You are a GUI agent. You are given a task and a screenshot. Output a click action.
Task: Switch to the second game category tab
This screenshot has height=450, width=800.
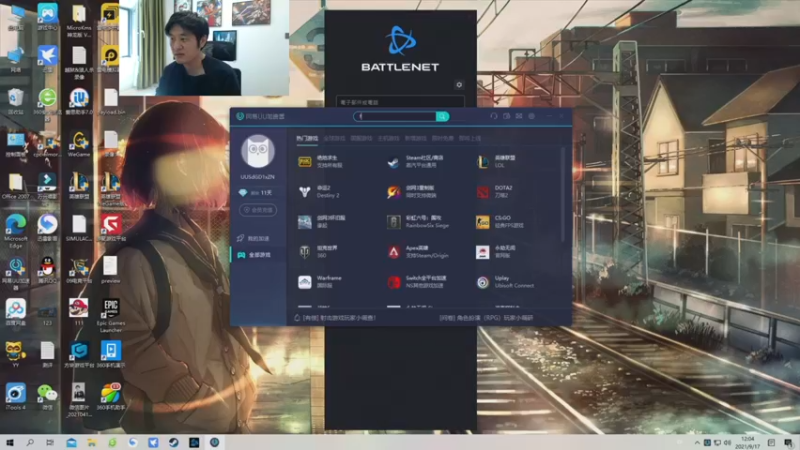(334, 138)
